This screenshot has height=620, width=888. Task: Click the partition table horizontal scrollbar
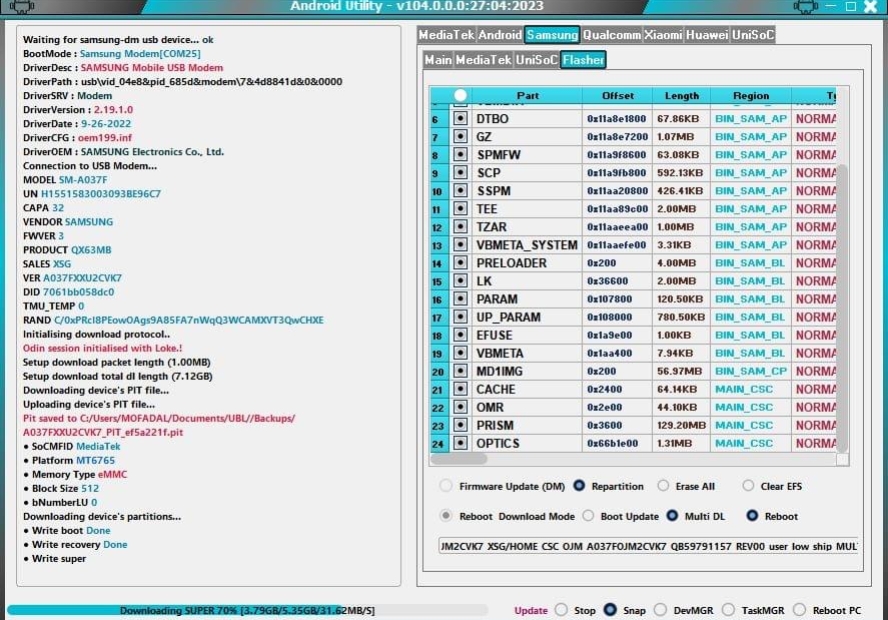pos(459,459)
